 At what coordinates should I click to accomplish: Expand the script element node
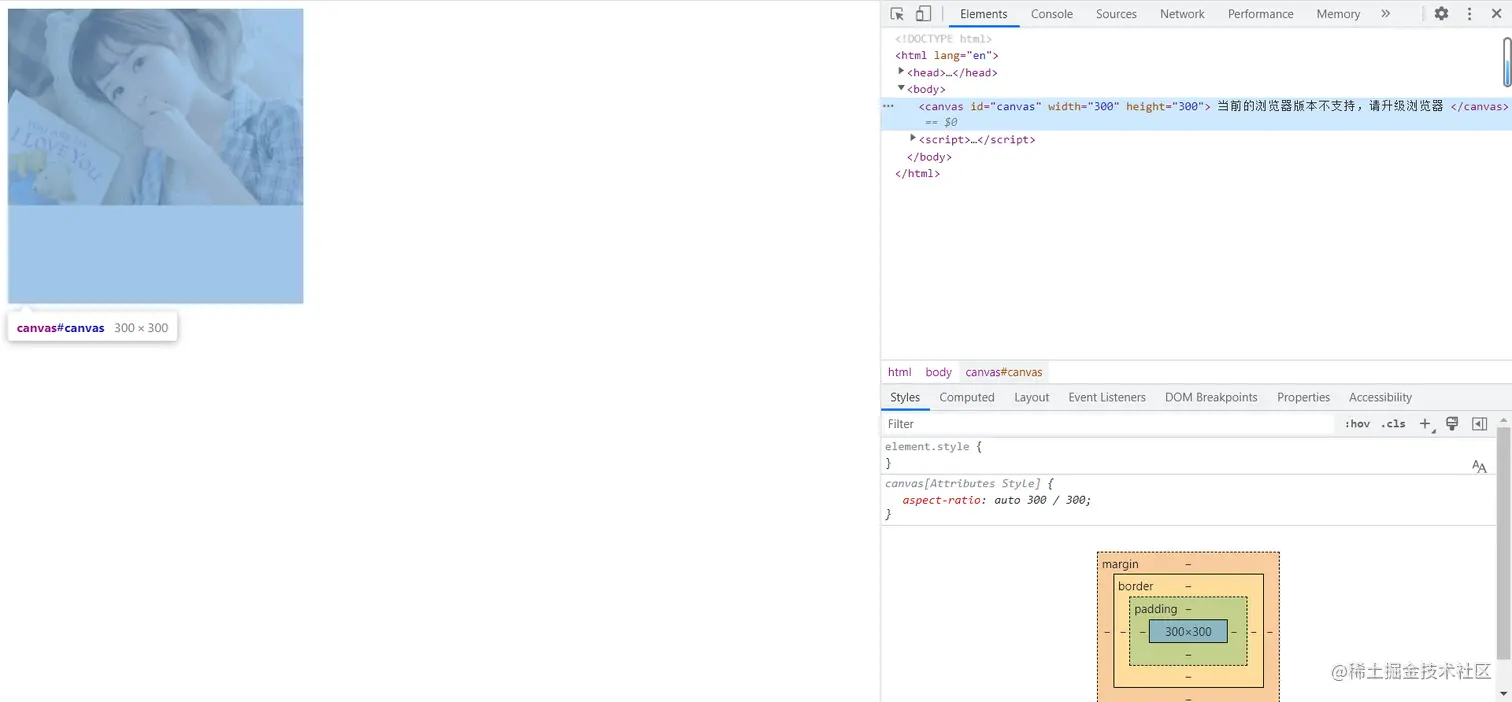pyautogui.click(x=913, y=139)
